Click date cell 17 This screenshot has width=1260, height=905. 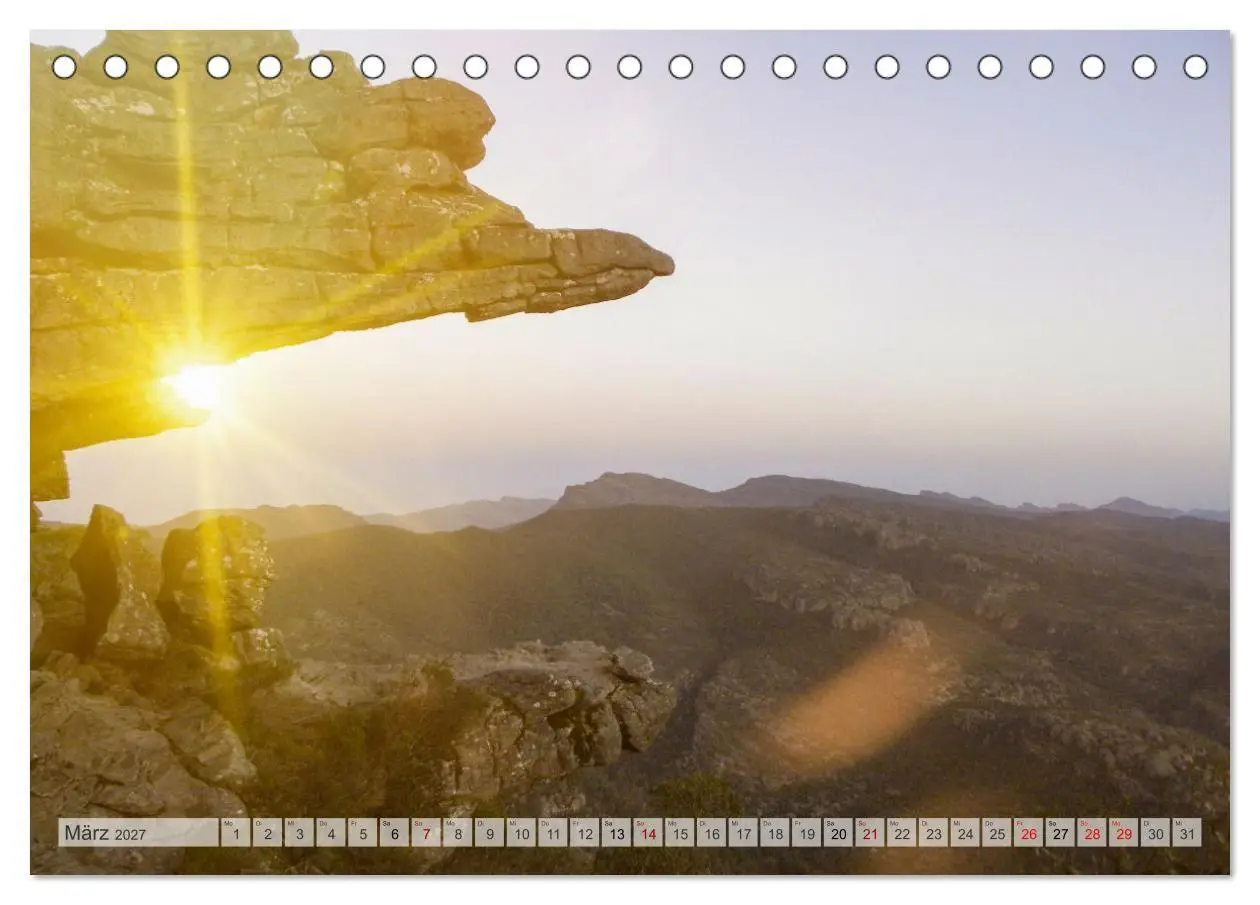(743, 833)
